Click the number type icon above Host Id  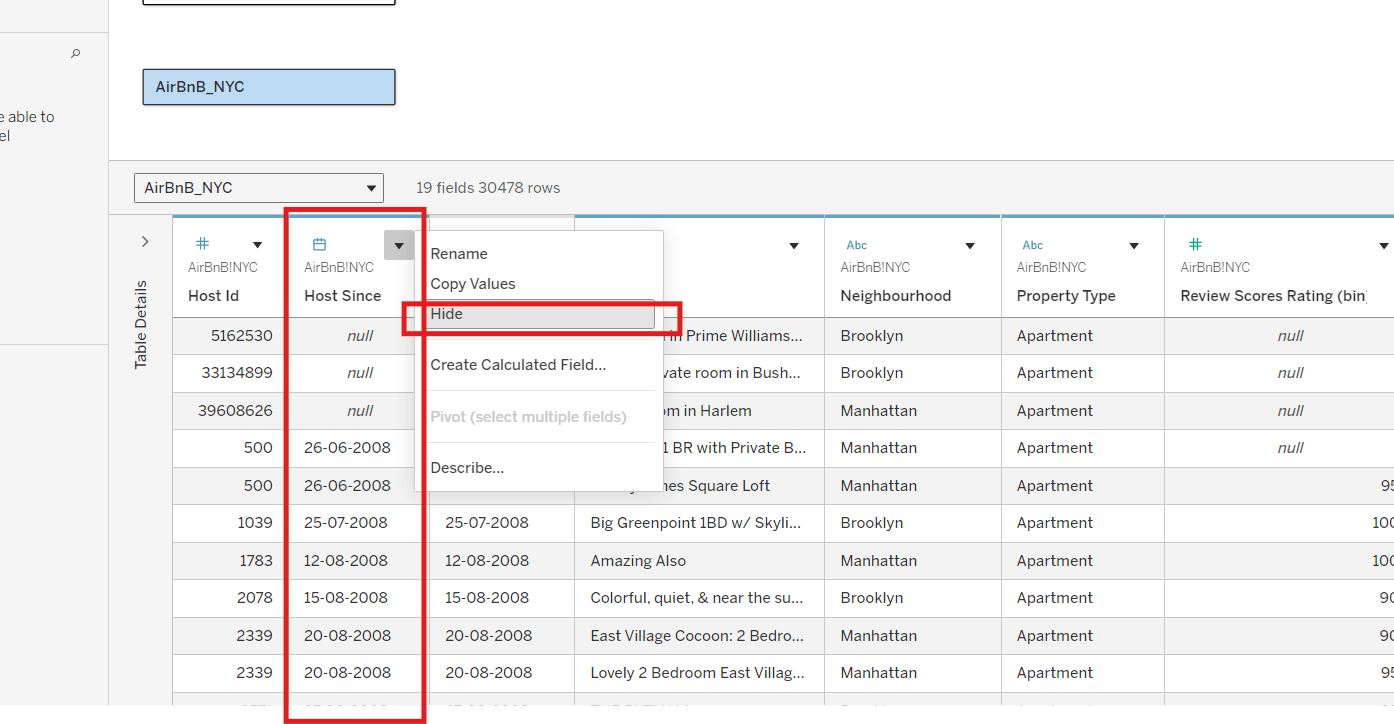(x=202, y=244)
